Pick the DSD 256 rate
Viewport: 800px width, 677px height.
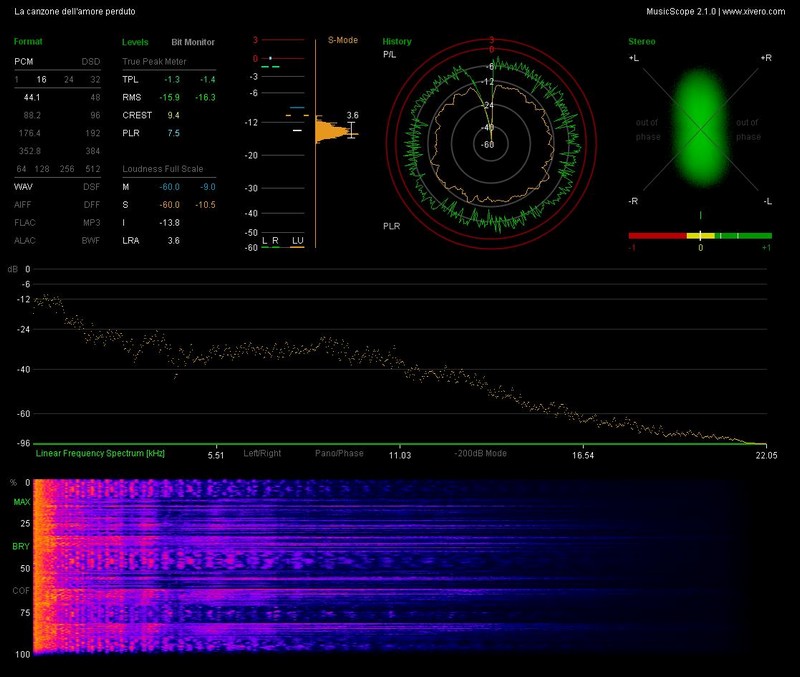67,169
